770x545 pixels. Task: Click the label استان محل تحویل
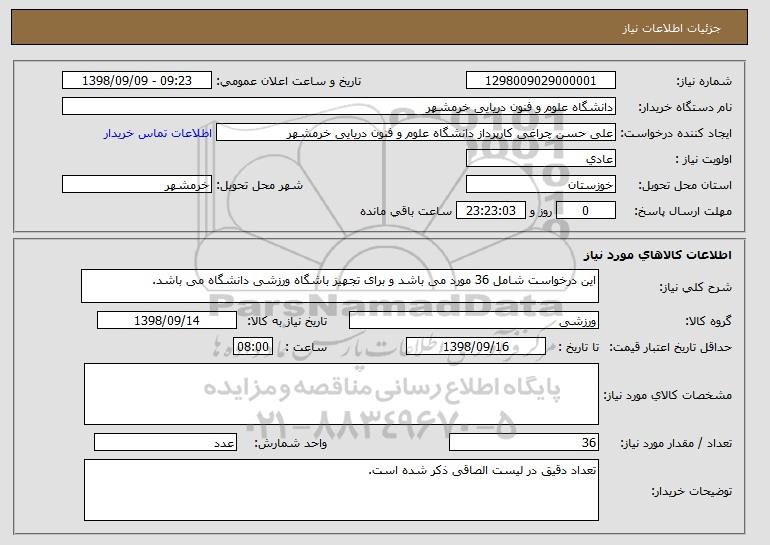(x=685, y=185)
